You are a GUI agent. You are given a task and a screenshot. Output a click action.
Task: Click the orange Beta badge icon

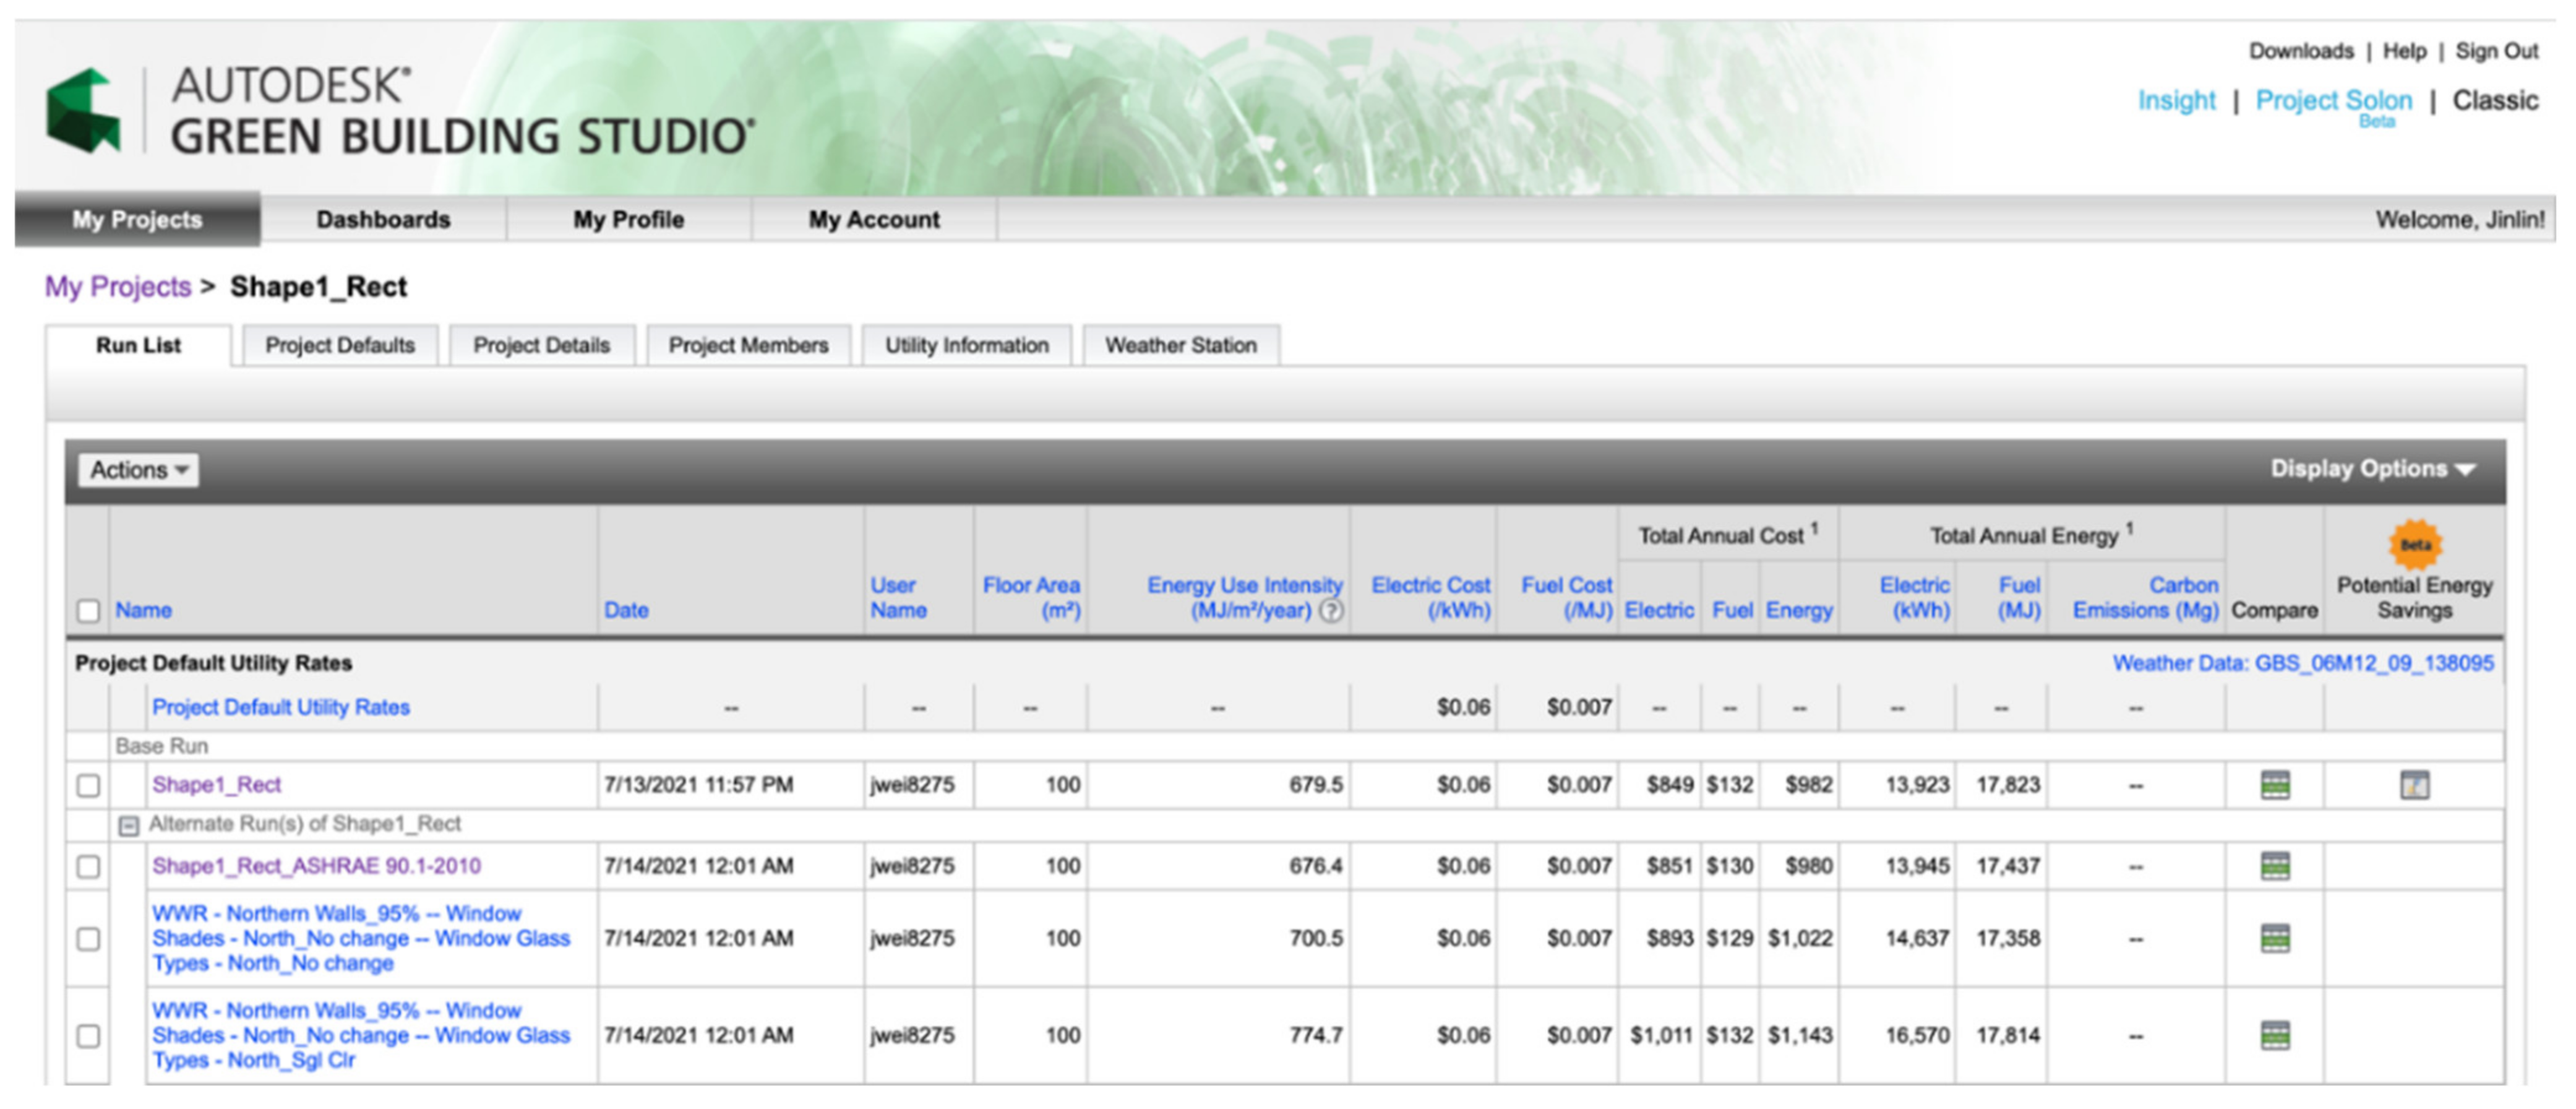(2415, 544)
